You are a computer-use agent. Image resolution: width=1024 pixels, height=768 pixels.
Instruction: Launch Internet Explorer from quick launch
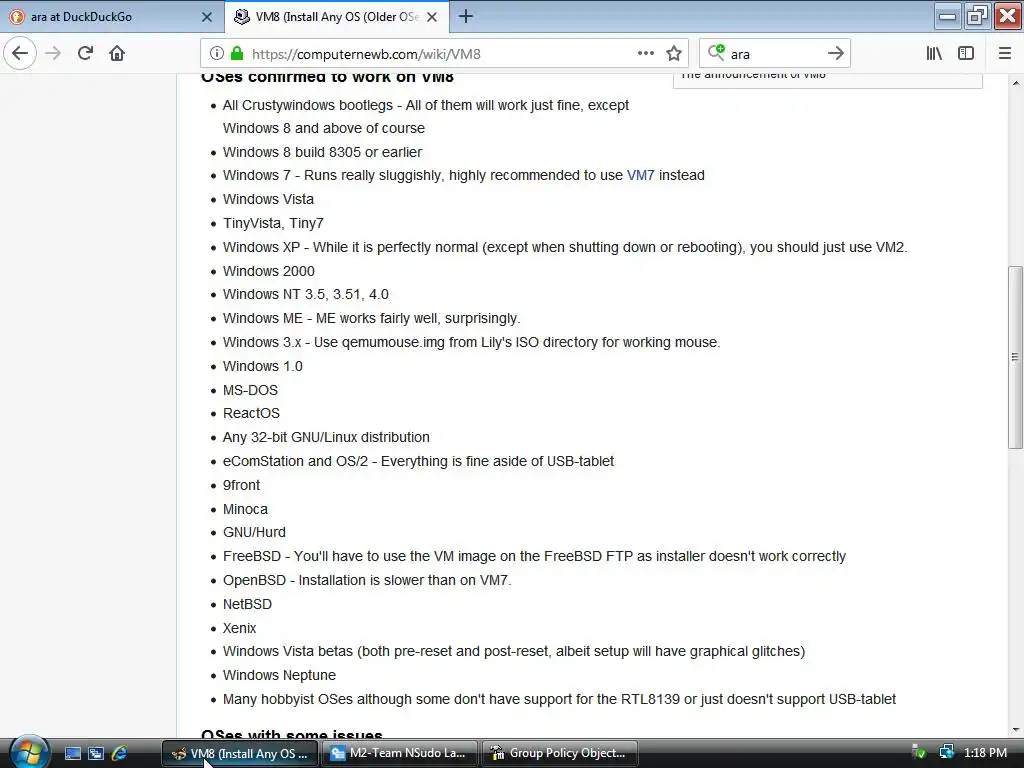pyautogui.click(x=119, y=753)
